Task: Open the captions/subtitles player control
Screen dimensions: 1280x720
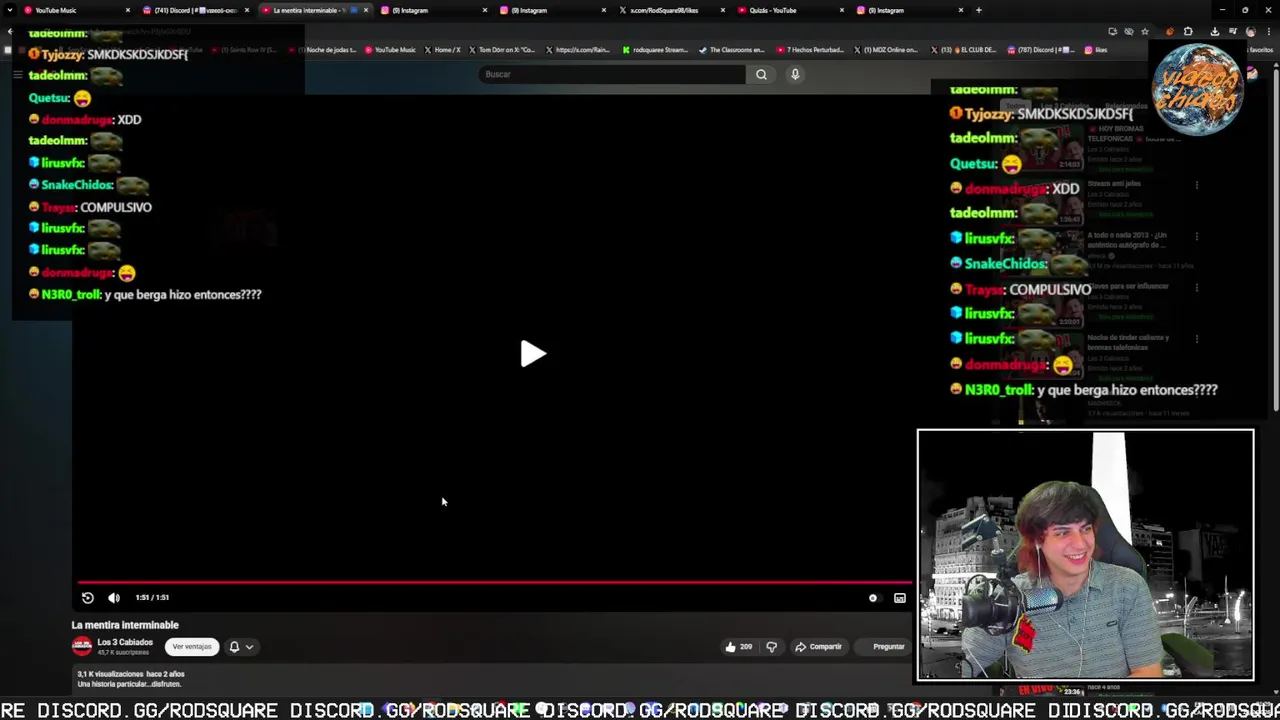Action: (x=899, y=598)
